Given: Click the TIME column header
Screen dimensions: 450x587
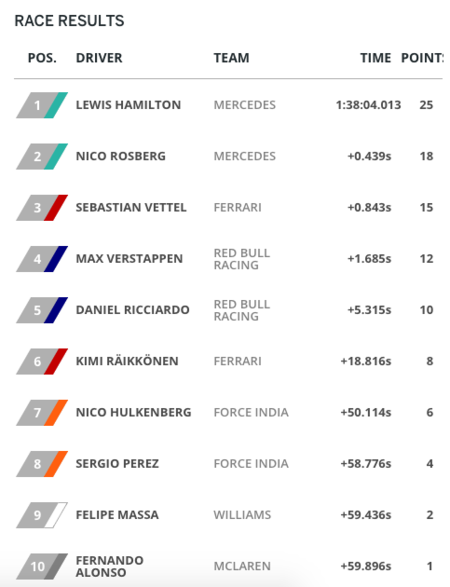Looking at the screenshot, I should click(x=375, y=58).
